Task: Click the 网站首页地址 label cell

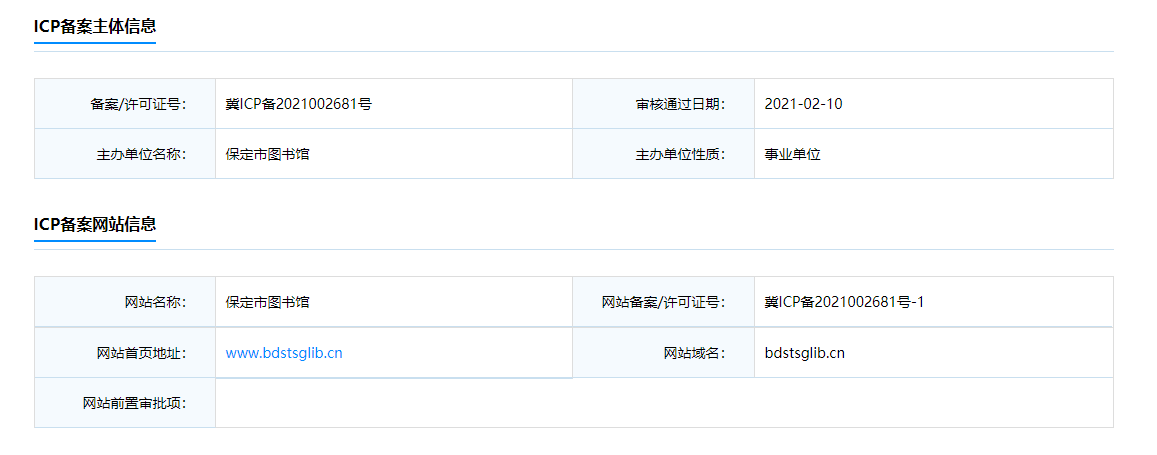Action: coord(125,352)
